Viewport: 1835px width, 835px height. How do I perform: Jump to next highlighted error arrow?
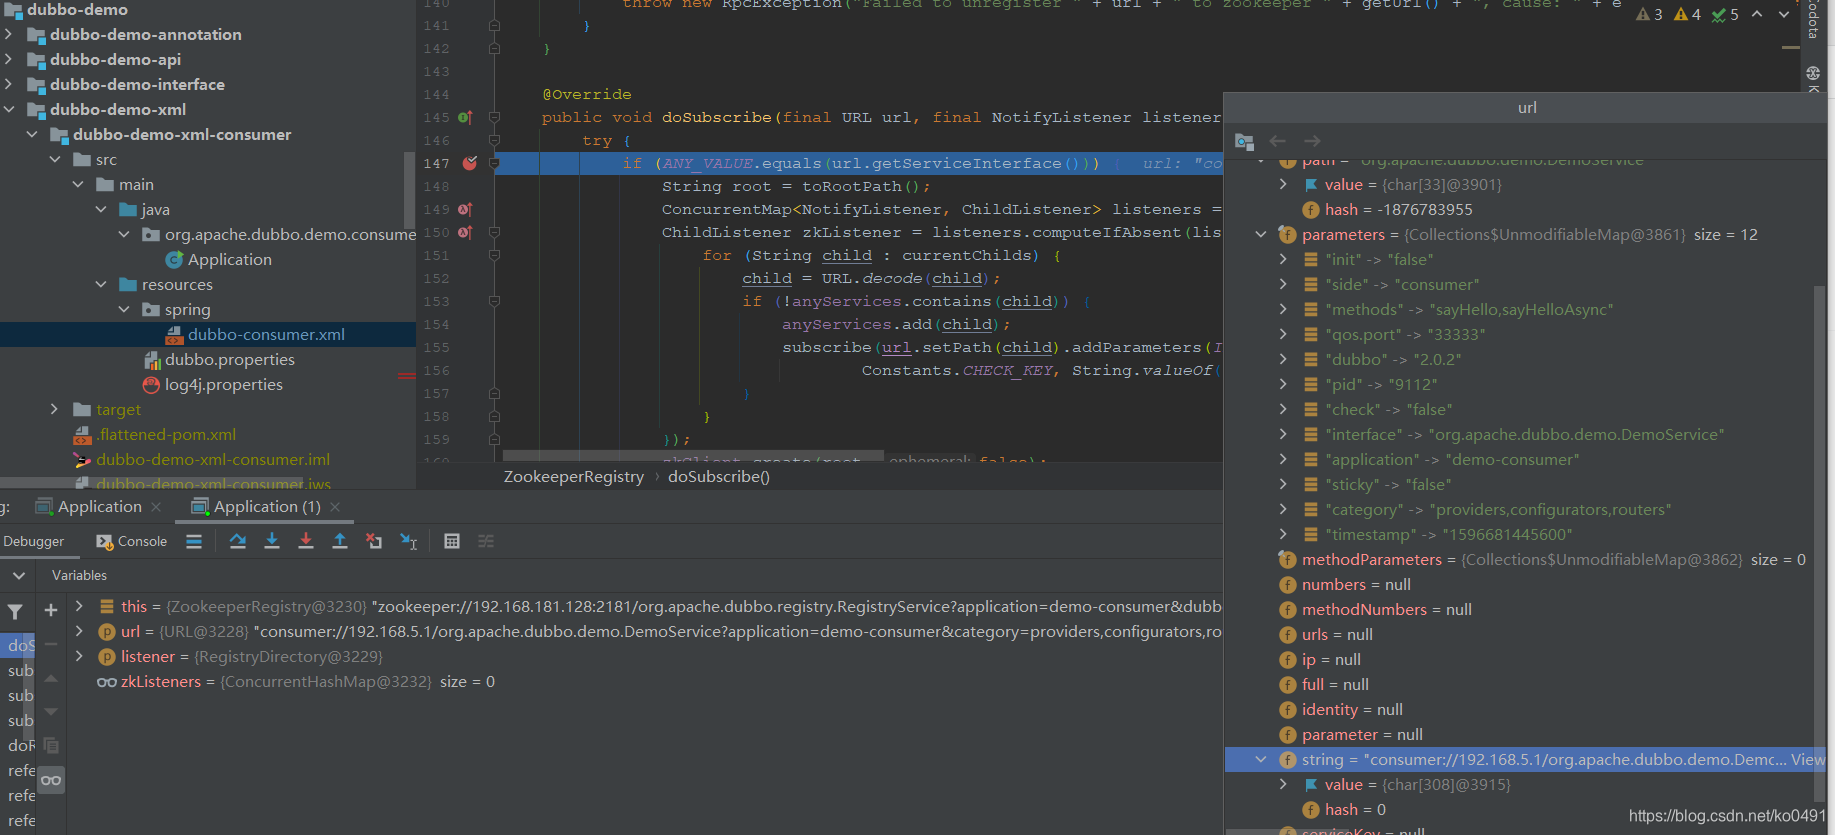(x=1784, y=14)
